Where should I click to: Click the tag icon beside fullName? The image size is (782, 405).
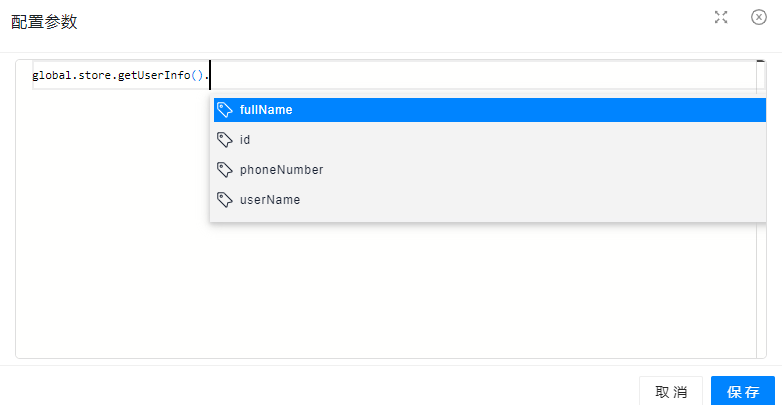click(x=225, y=110)
